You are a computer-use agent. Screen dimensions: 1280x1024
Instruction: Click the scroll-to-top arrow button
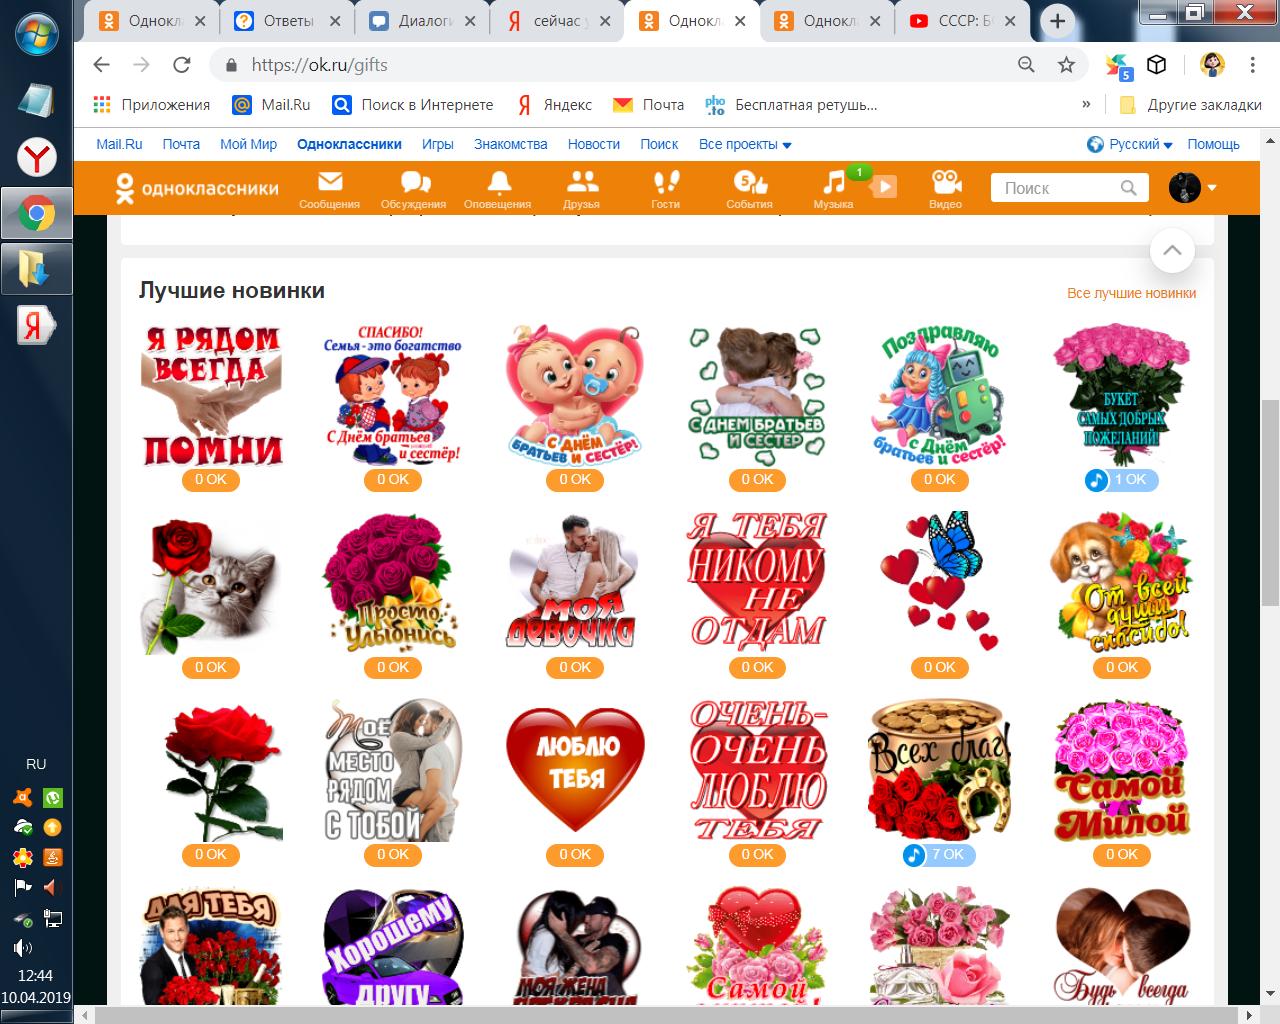(1172, 251)
